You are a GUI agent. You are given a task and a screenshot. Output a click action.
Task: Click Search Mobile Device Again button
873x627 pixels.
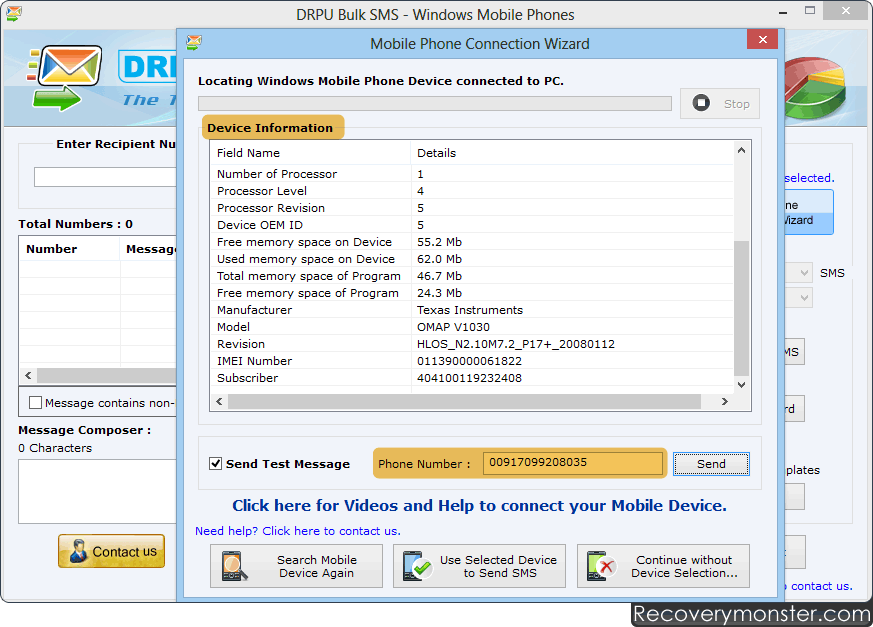[x=296, y=566]
